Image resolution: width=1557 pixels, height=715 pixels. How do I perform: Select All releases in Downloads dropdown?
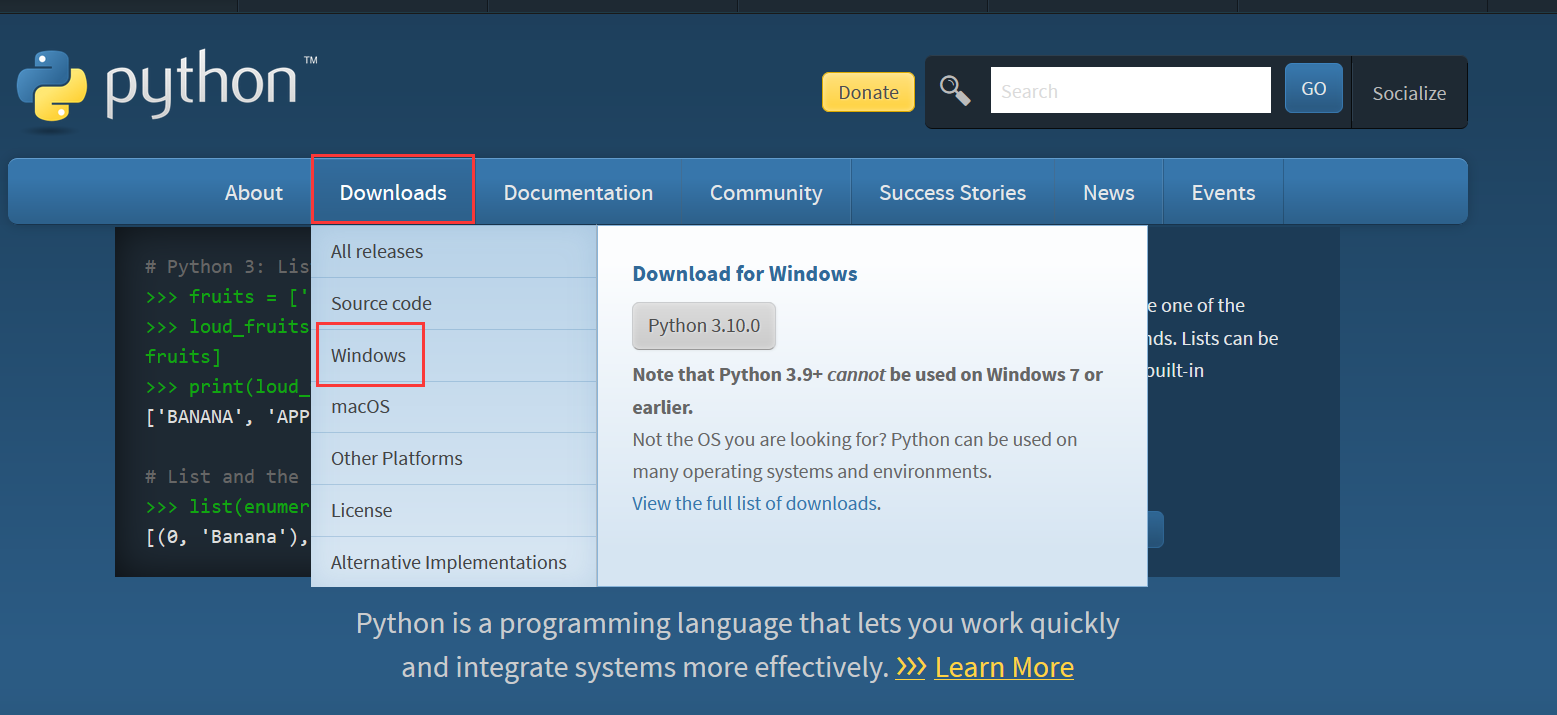[x=454, y=251]
